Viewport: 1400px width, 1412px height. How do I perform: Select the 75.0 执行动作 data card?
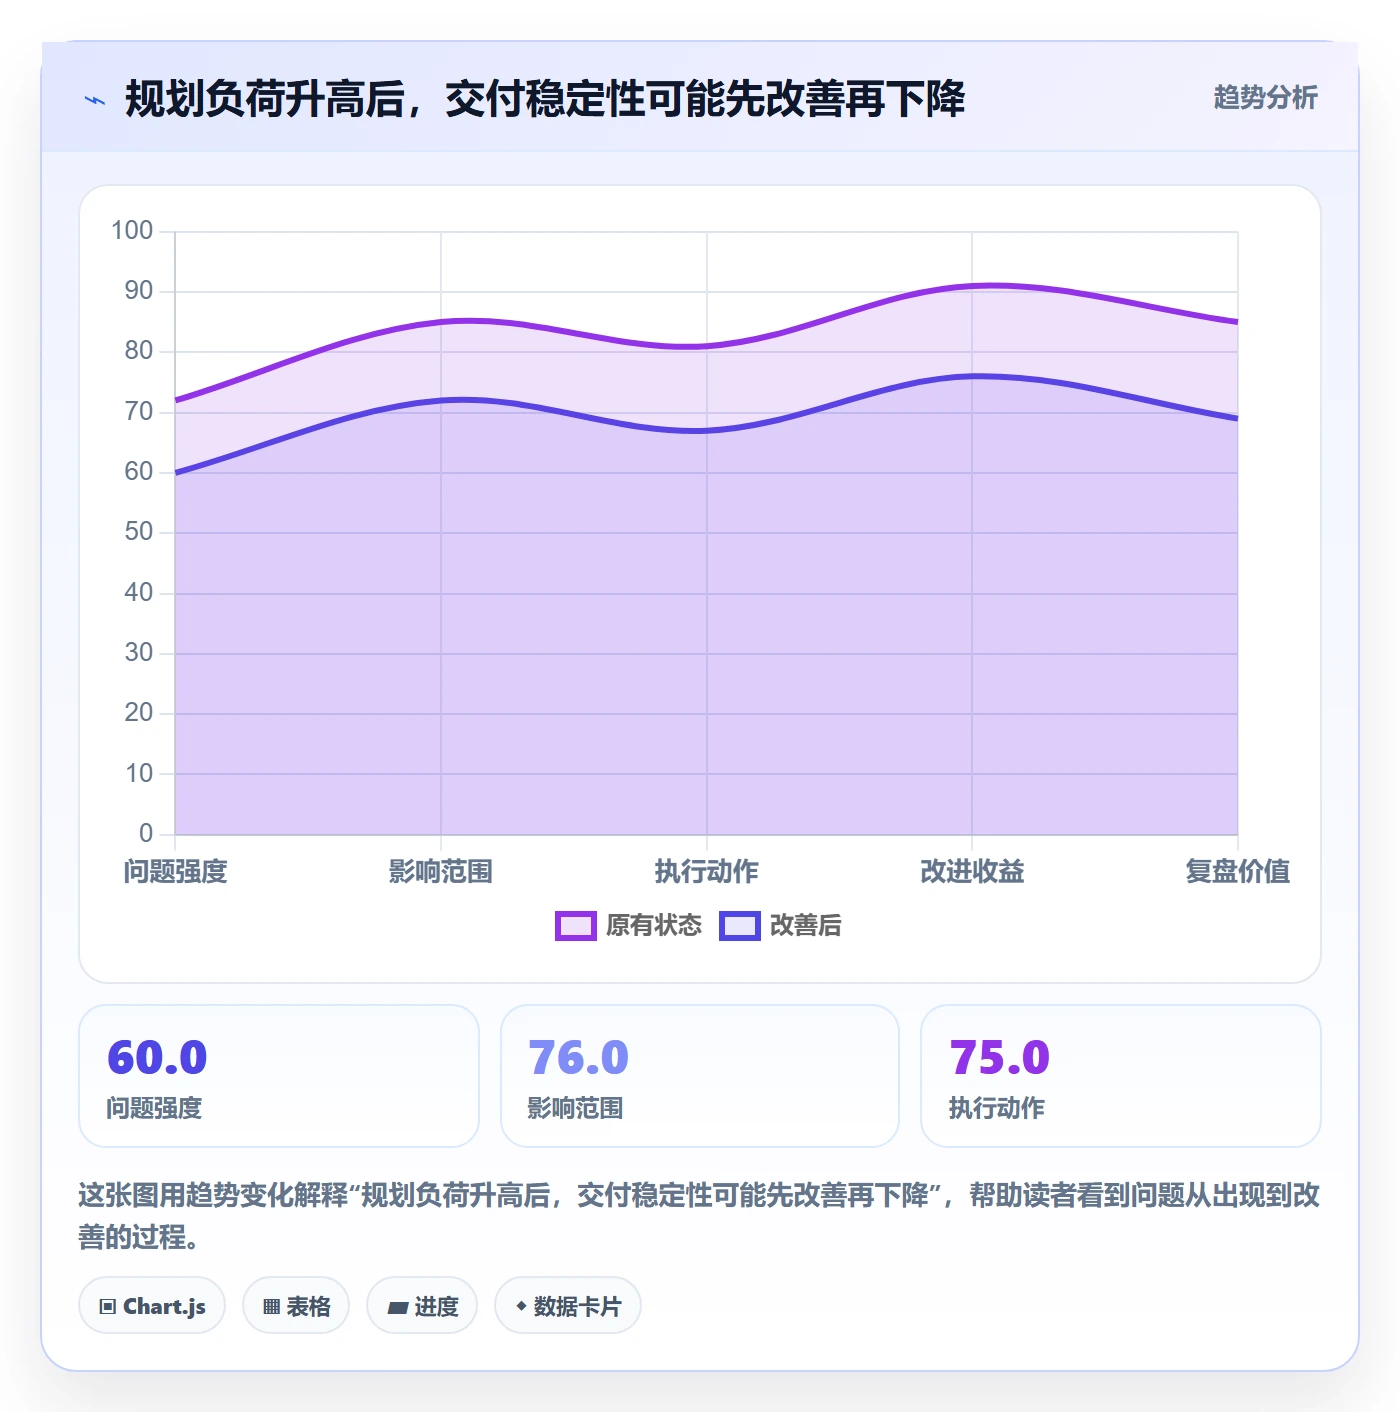pos(1121,1076)
